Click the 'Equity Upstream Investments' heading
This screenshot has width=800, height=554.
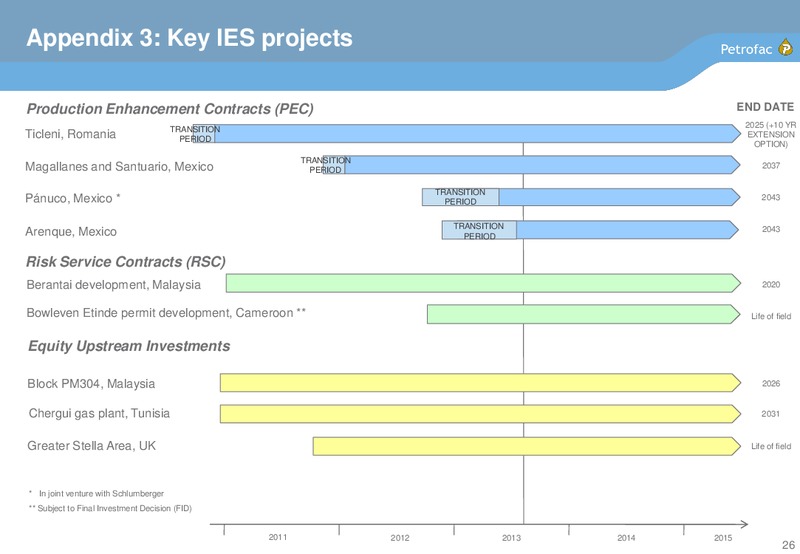click(129, 346)
